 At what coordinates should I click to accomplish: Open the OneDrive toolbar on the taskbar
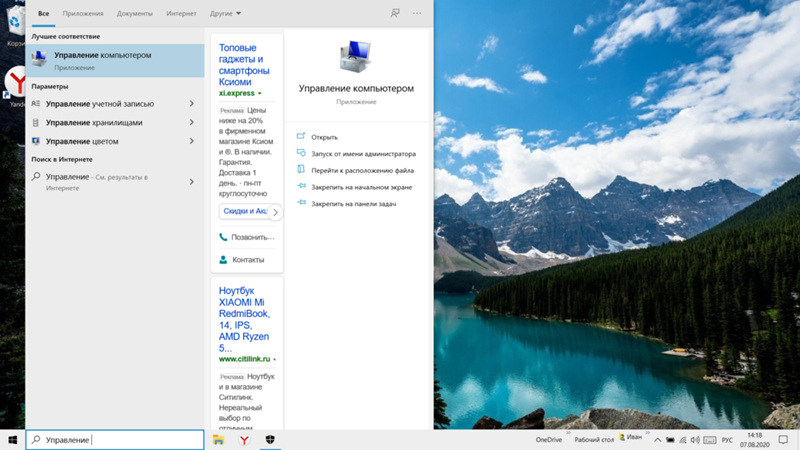(x=548, y=440)
